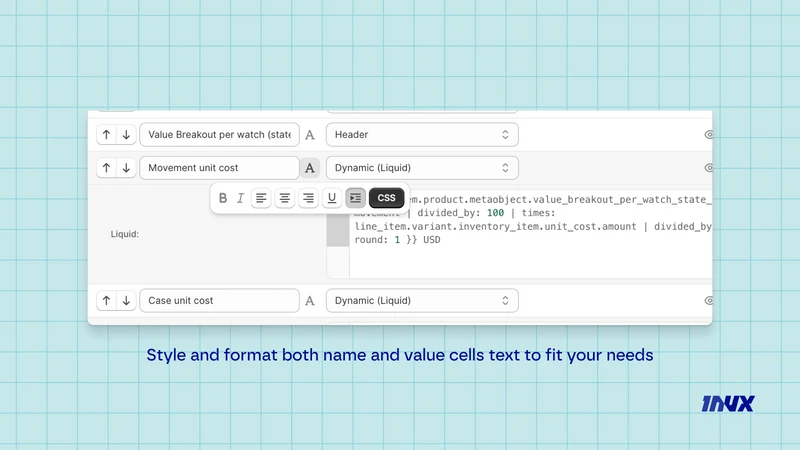This screenshot has height=450, width=800.
Task: Open the Movement unit cost Dynamic (Liquid) dropdown
Action: click(422, 168)
